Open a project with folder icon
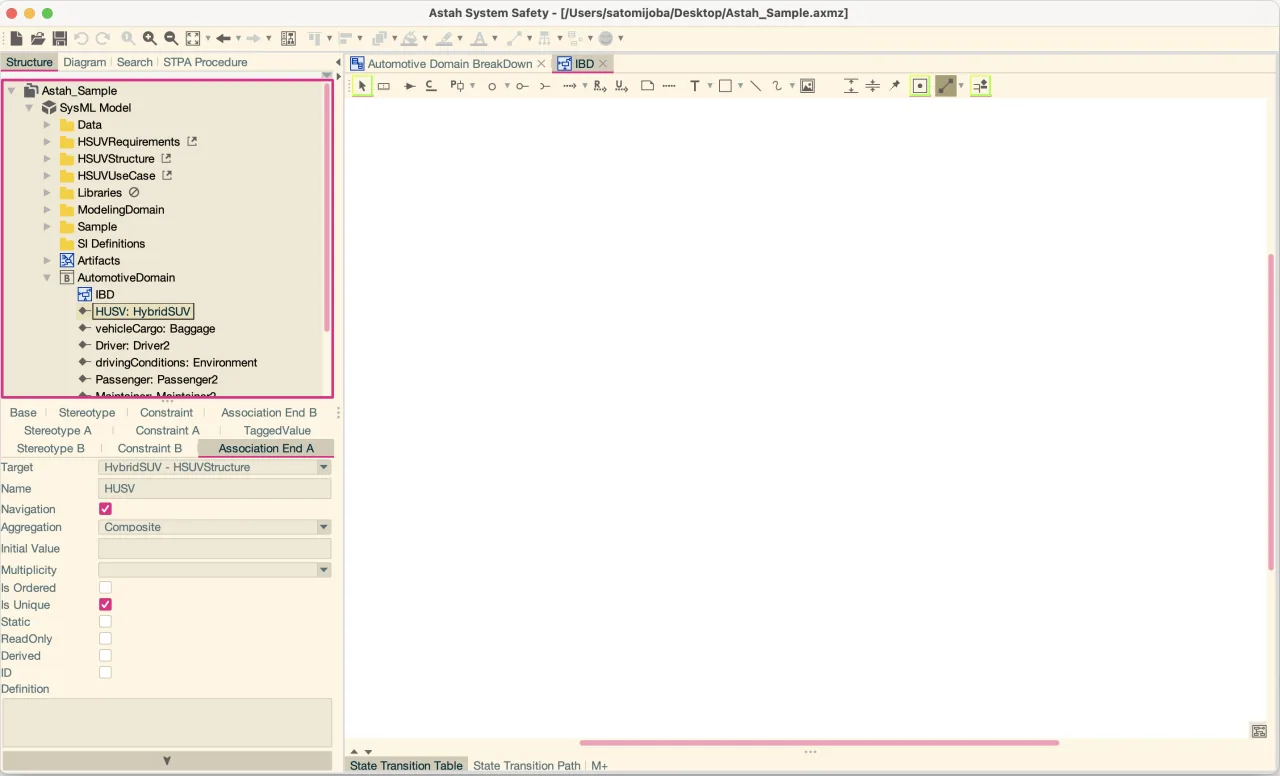This screenshot has height=776, width=1280. click(x=38, y=38)
